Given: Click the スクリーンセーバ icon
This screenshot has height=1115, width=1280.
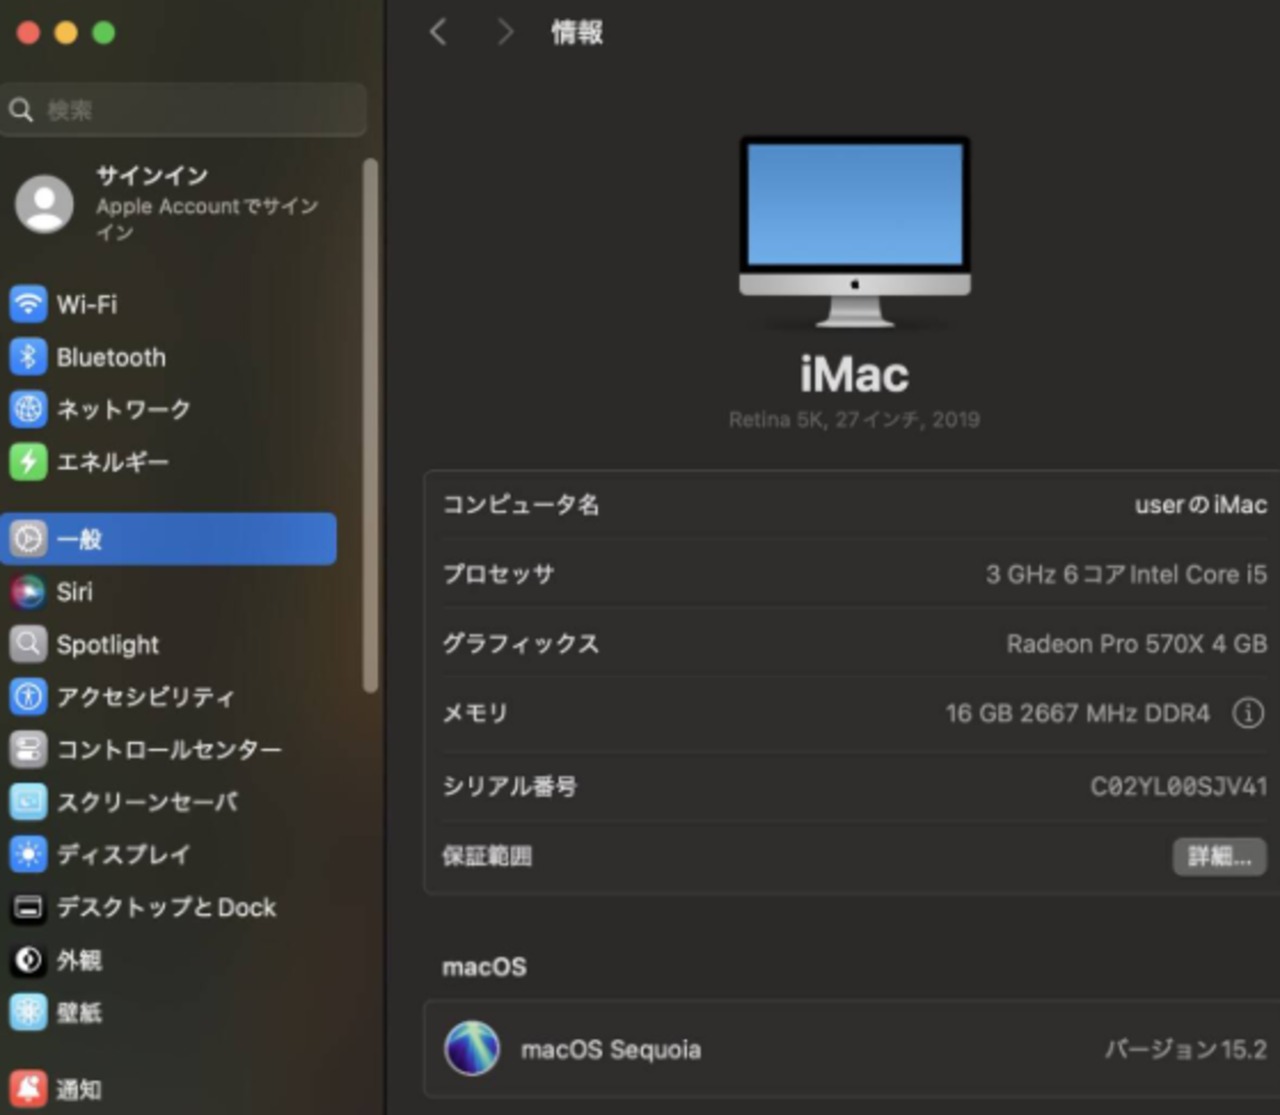Looking at the screenshot, I should click(28, 801).
